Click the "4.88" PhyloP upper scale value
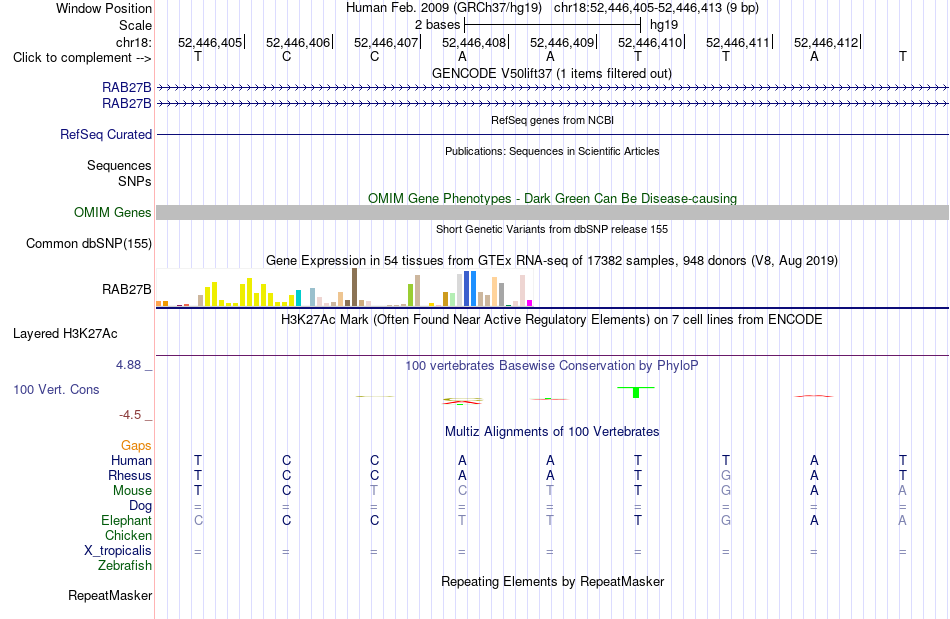950x619 pixels. click(128, 365)
